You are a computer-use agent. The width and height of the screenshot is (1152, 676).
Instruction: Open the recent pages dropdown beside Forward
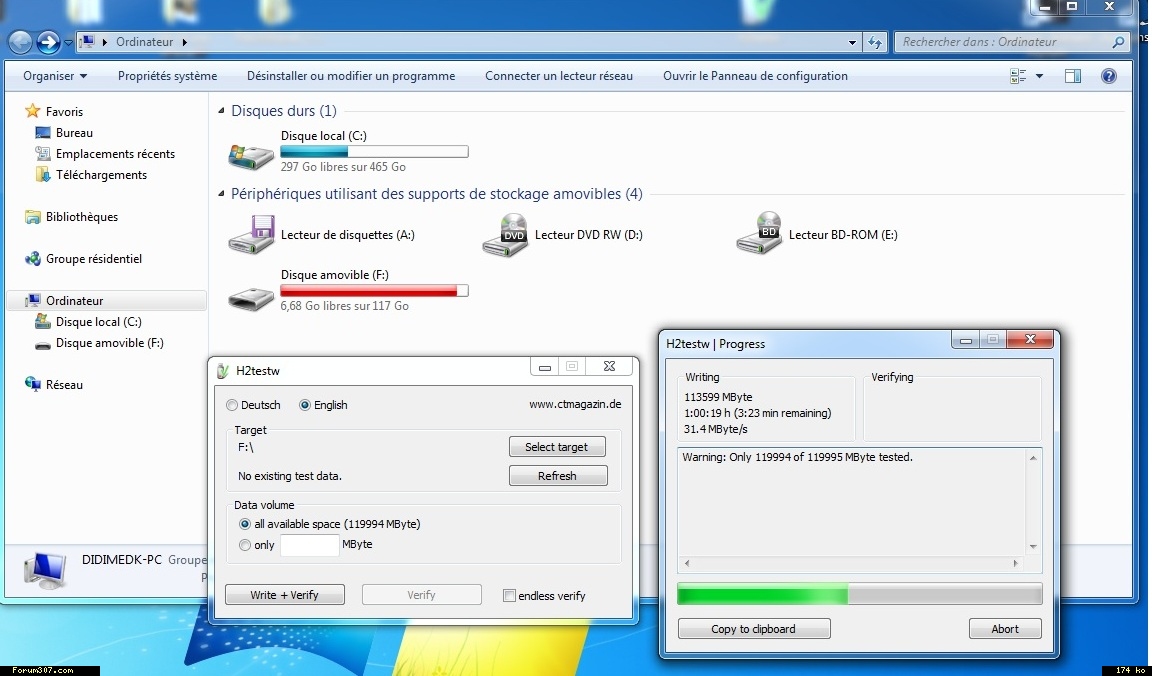click(68, 43)
